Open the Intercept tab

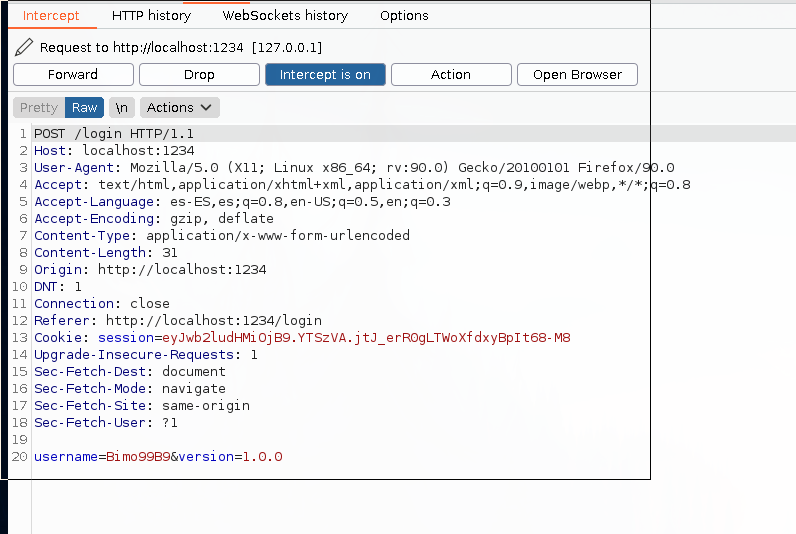[x=51, y=16]
